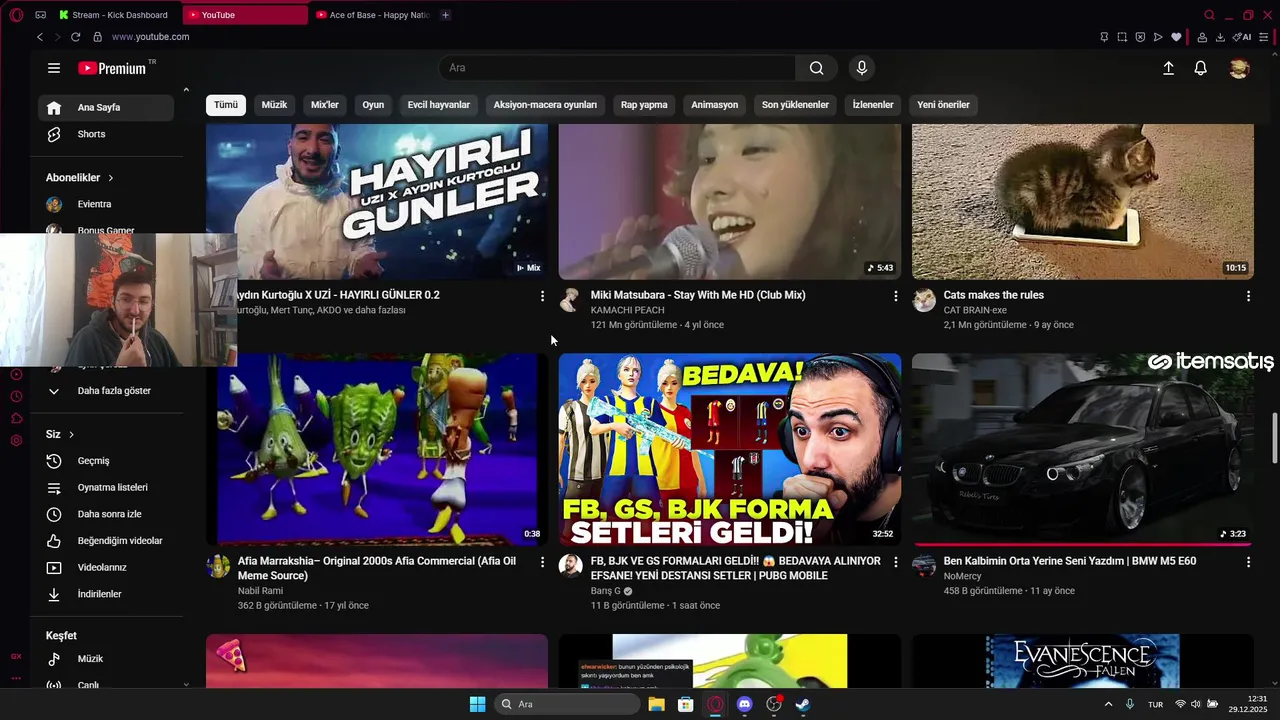Open Opera sidebar settings gear icon
Viewport: 1280px width, 720px height.
click(x=16, y=441)
